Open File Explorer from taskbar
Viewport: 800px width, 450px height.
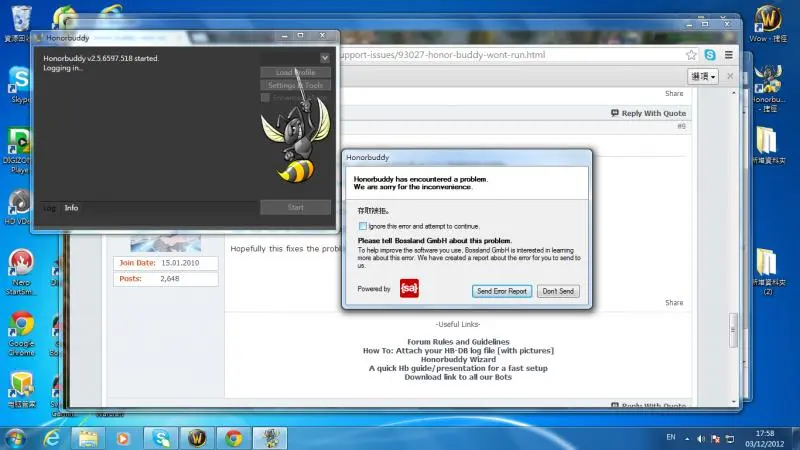[88, 438]
